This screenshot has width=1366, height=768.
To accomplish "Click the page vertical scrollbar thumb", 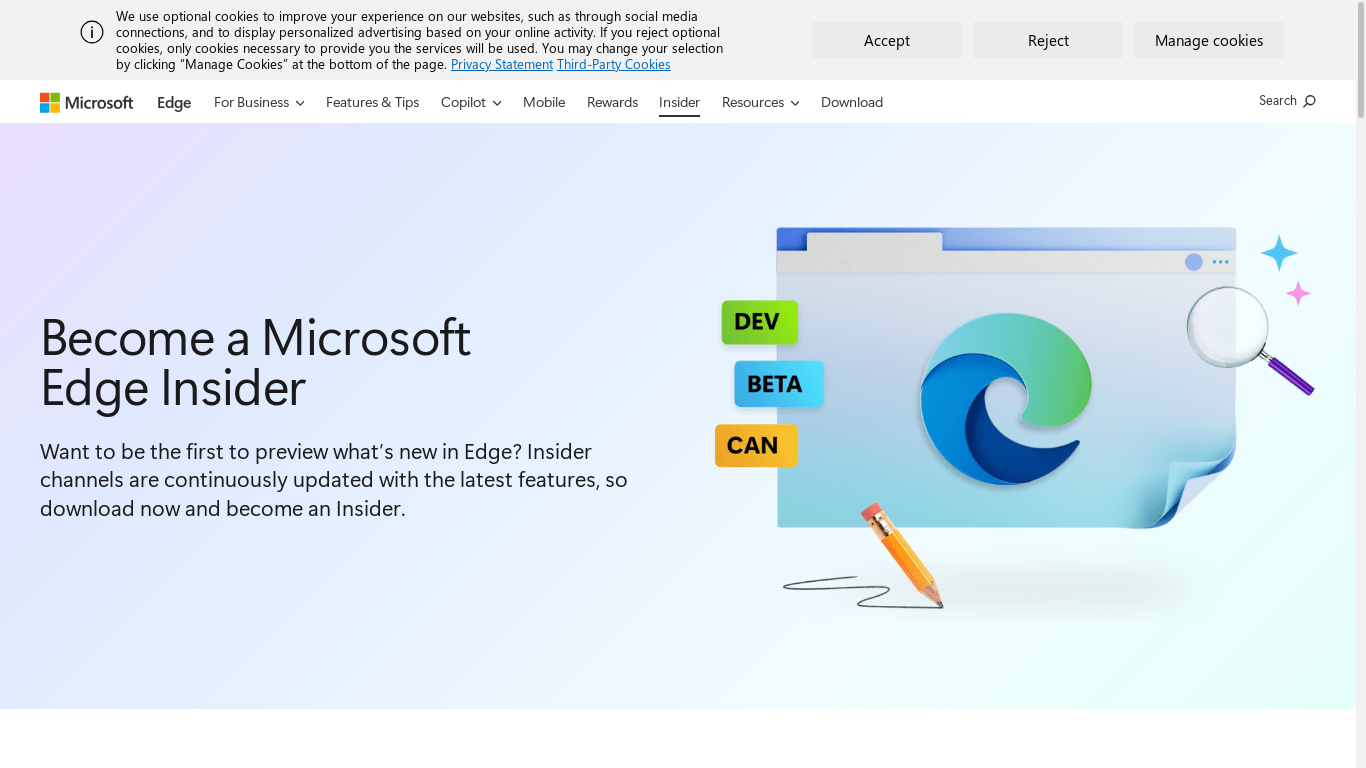I will point(1361,60).
